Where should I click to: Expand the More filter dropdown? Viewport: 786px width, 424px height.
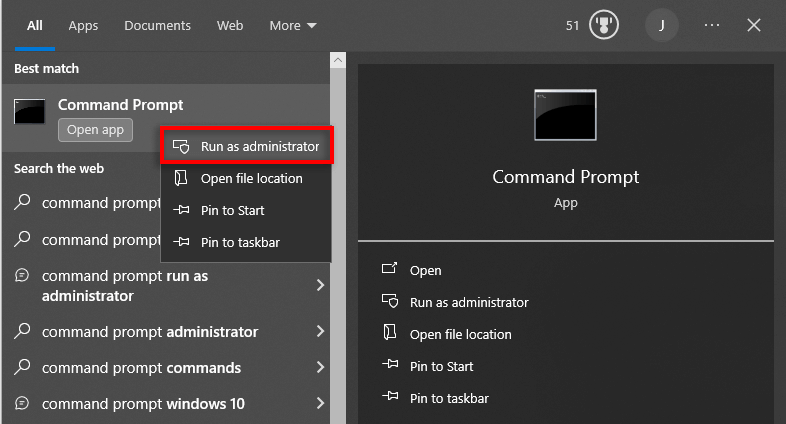point(293,26)
